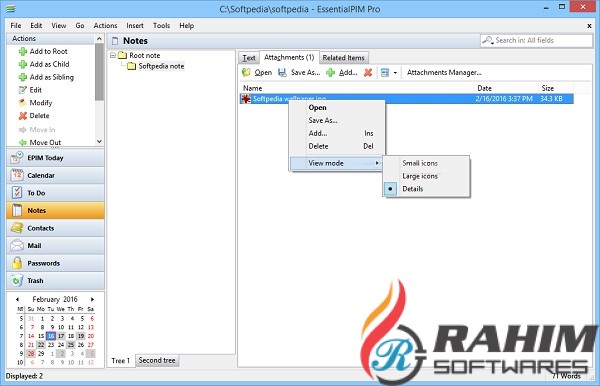Choose Add... in the context menu
The width and height of the screenshot is (600, 386).
pos(336,133)
